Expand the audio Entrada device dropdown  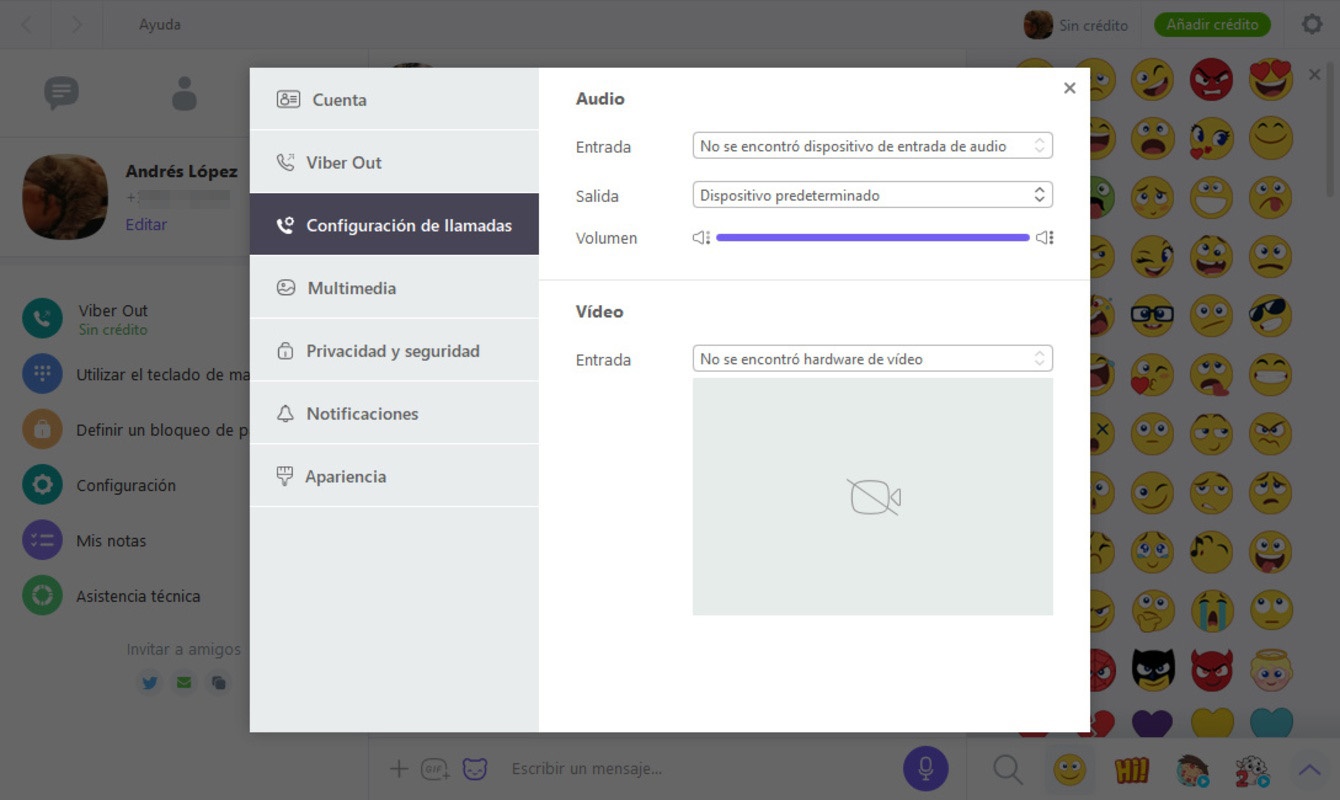[872, 146]
